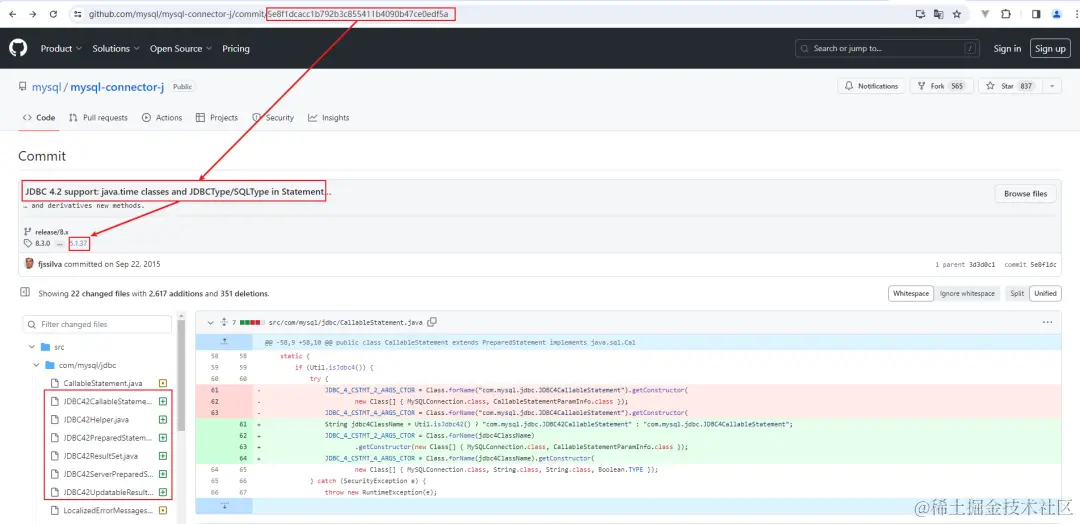Click the Sign up button
The height and width of the screenshot is (524, 1080).
click(1050, 48)
